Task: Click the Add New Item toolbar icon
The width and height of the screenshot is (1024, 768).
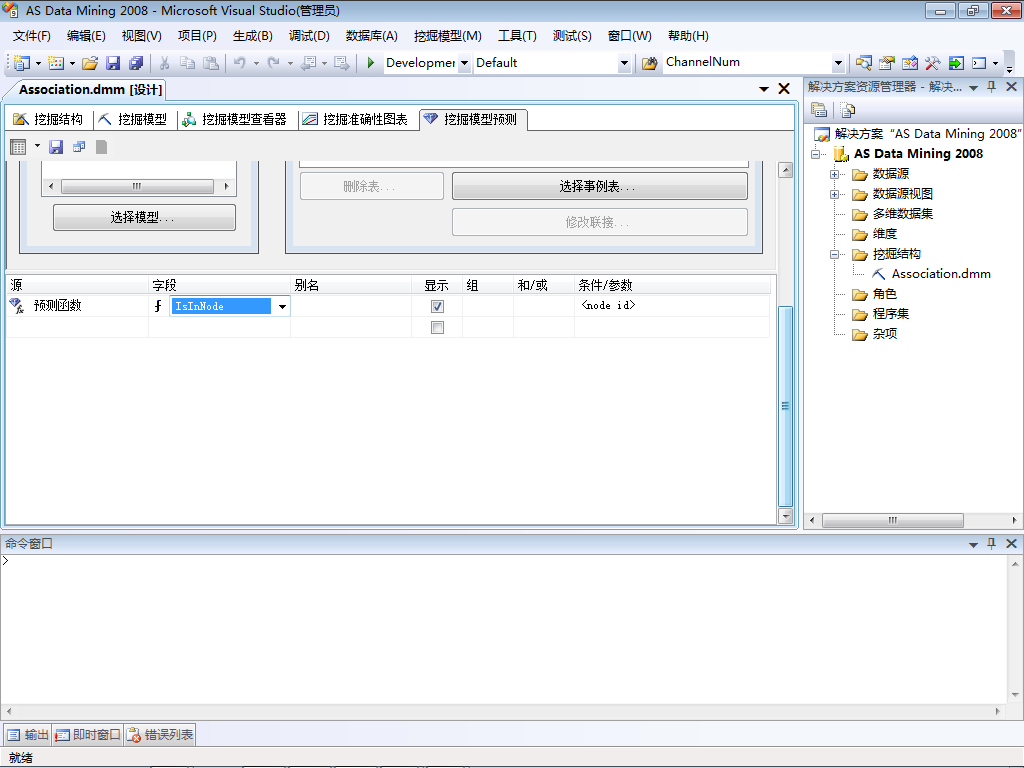Action: tap(56, 63)
